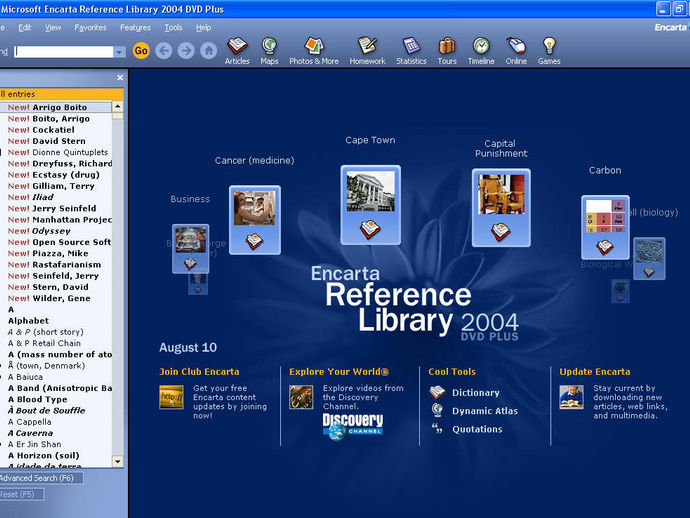Open the Help menu
This screenshot has width=690, height=518.
pos(203,28)
